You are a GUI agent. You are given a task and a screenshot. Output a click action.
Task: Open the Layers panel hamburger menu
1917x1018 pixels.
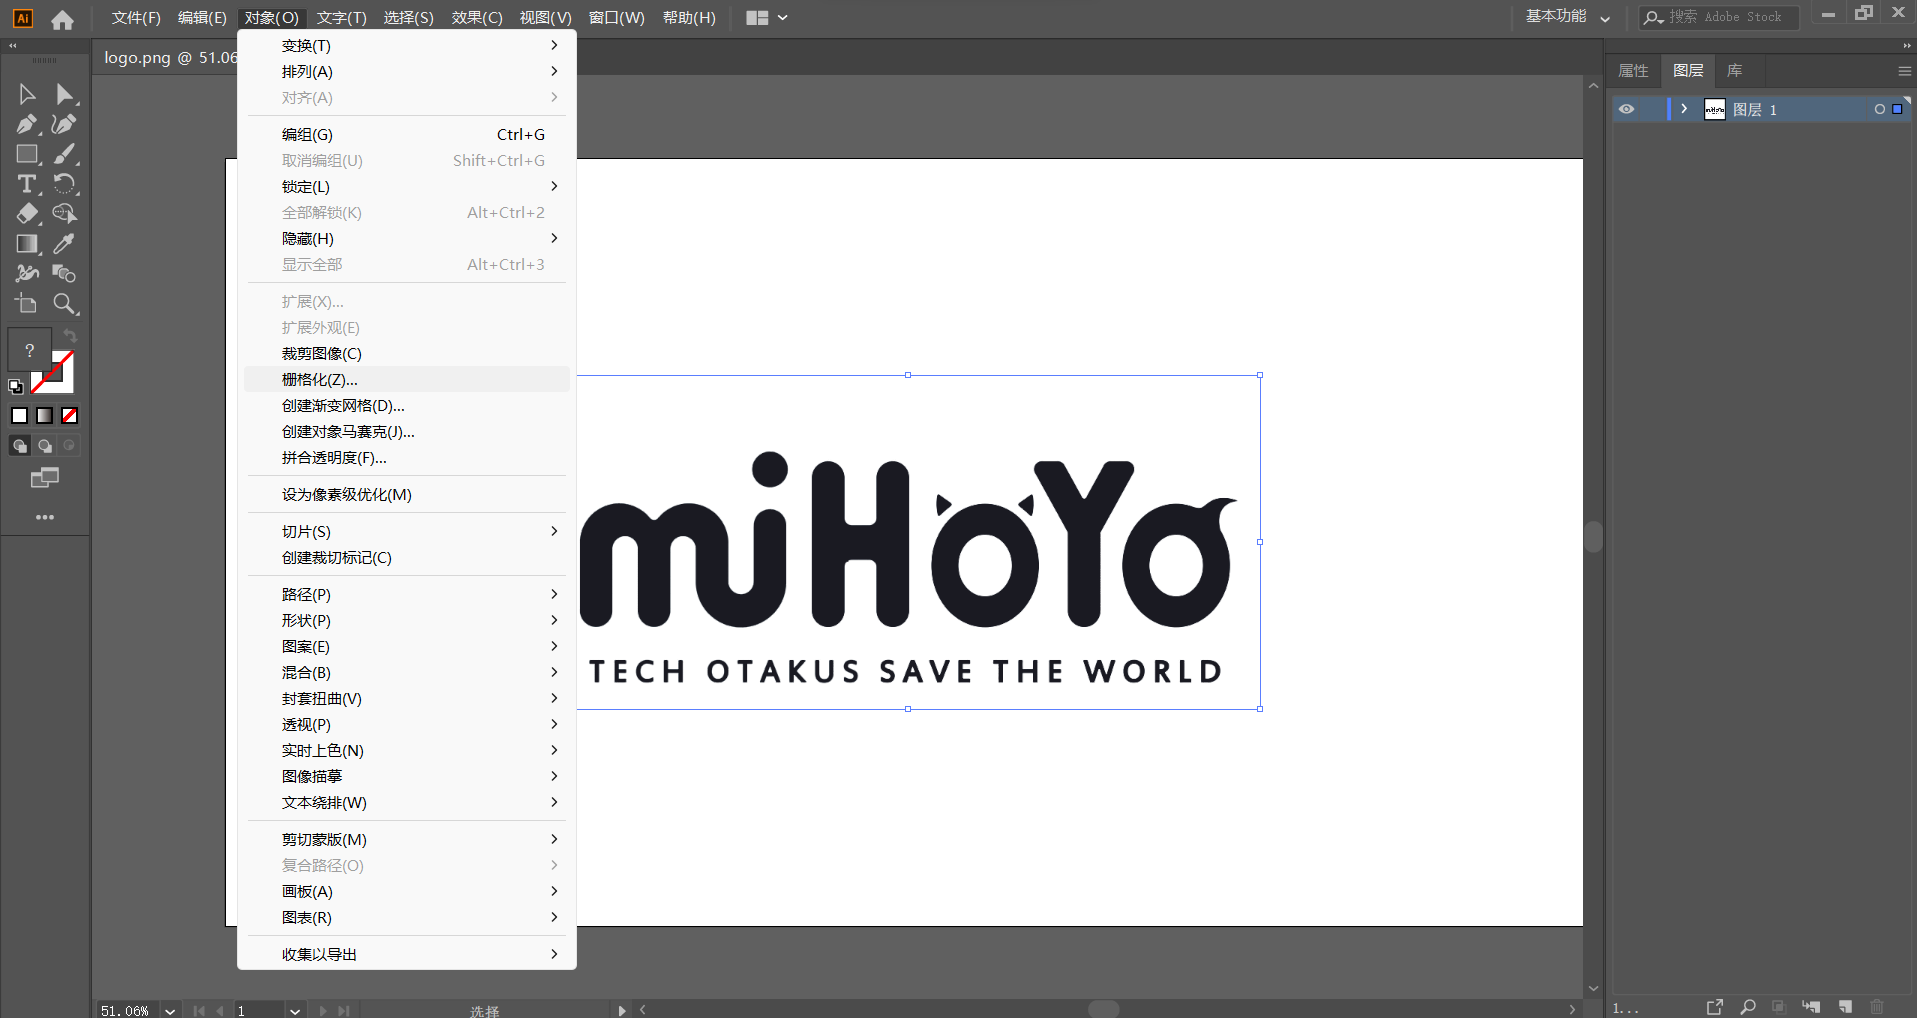[1904, 71]
